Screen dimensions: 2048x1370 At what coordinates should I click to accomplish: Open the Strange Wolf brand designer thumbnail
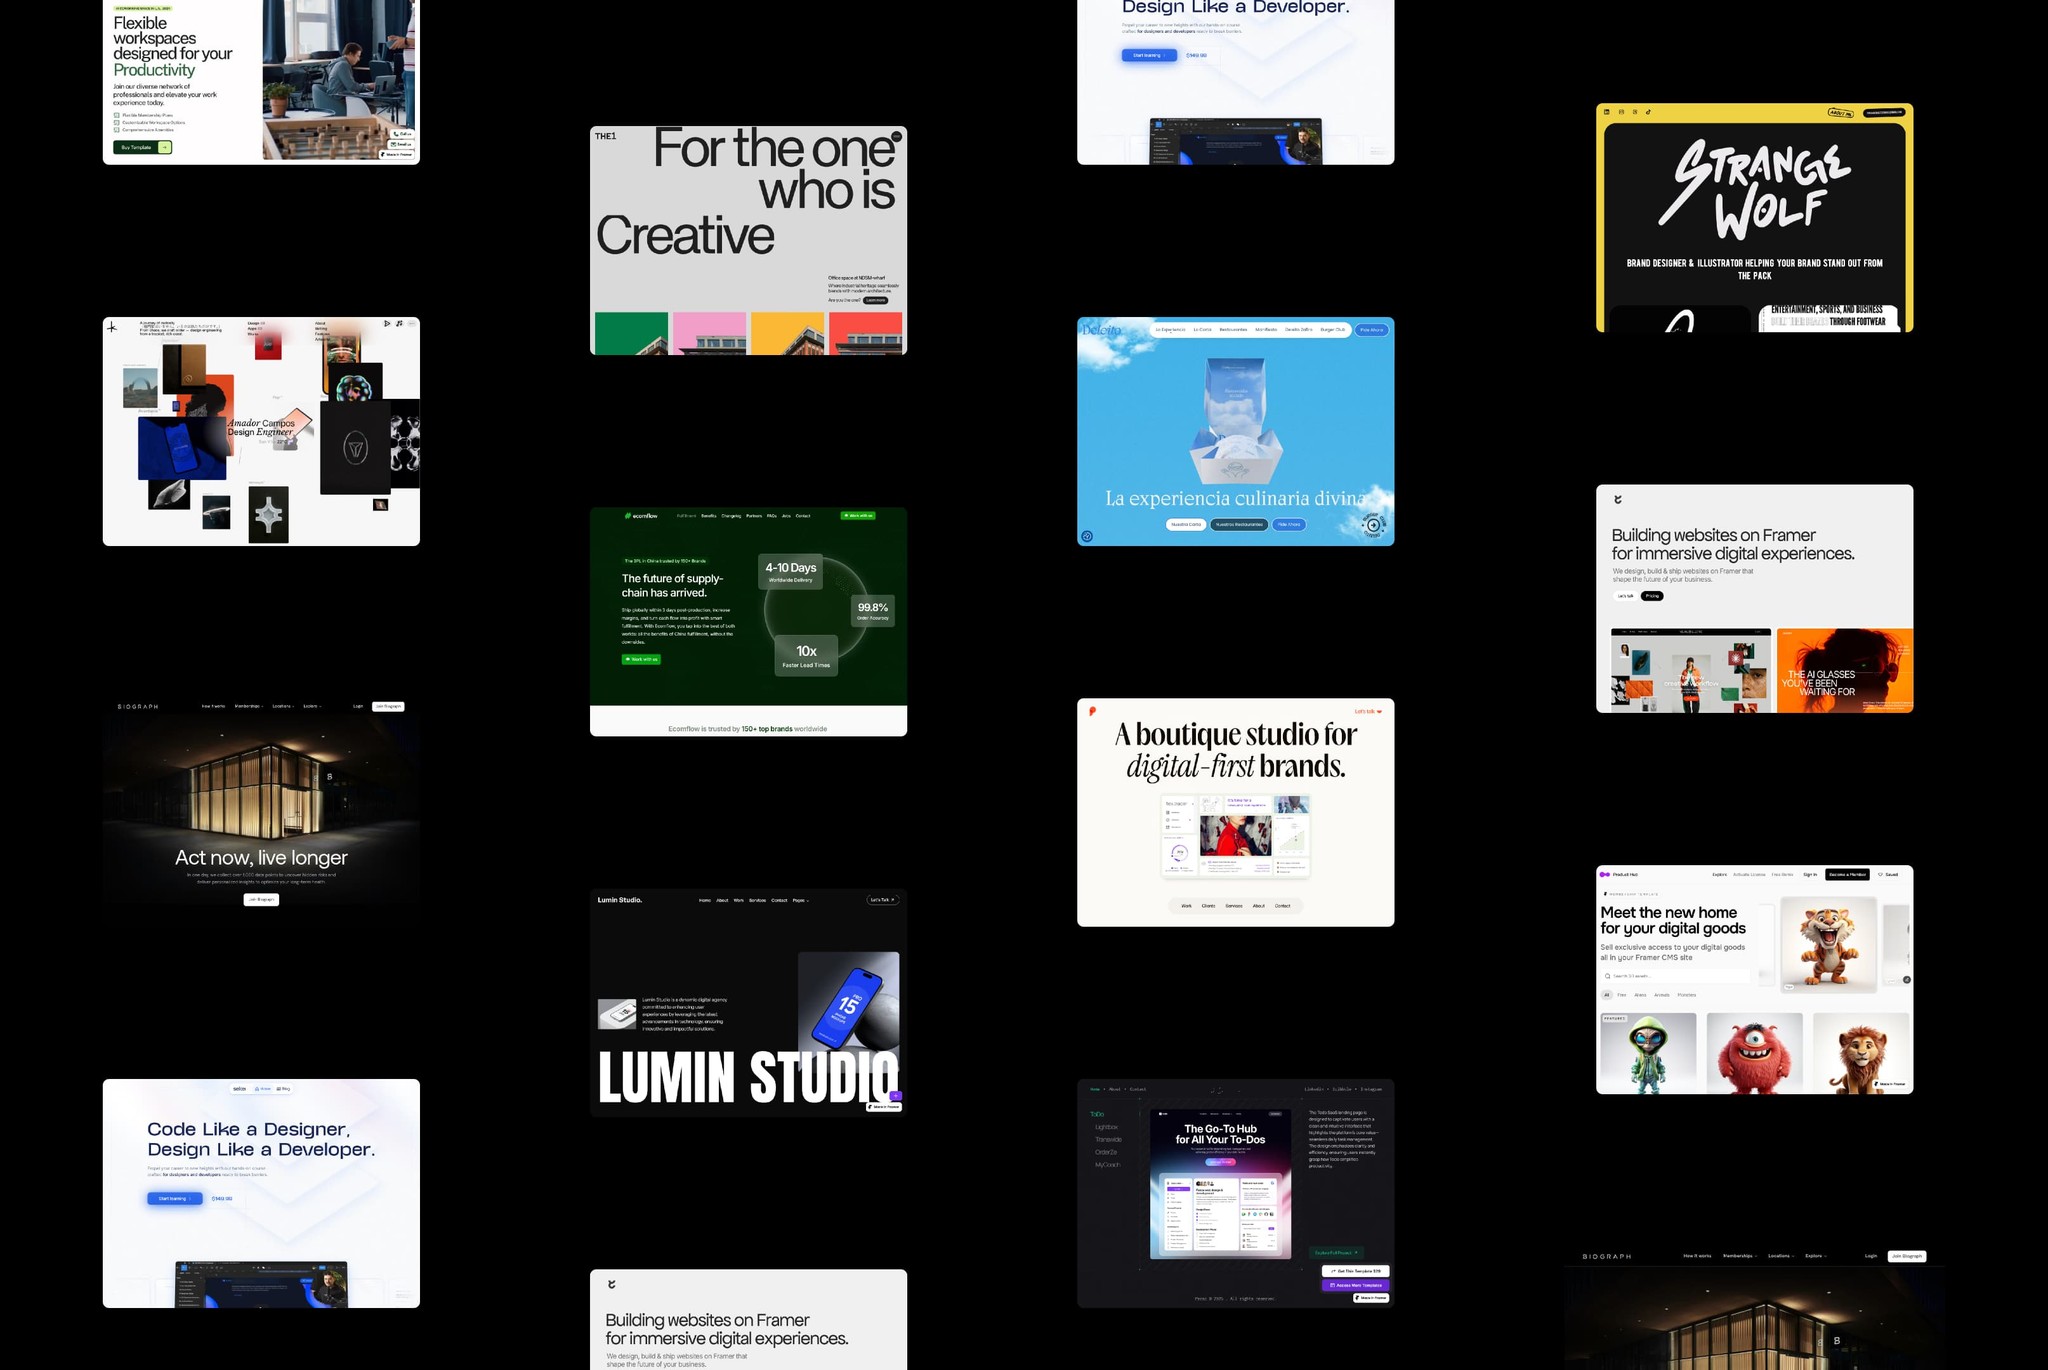coord(1754,218)
